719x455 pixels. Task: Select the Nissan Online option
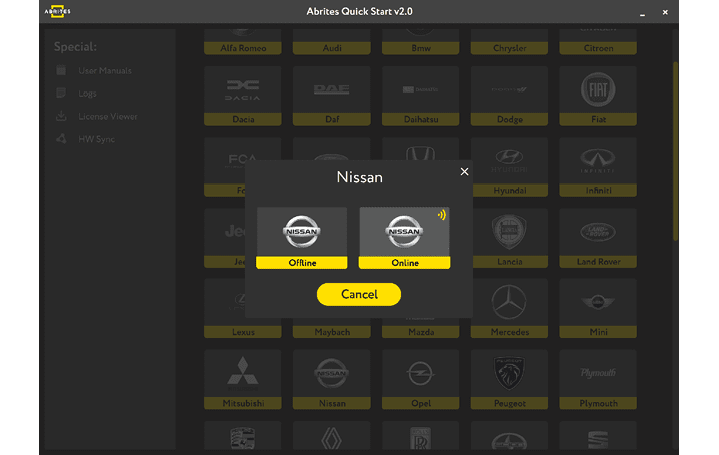tap(404, 238)
